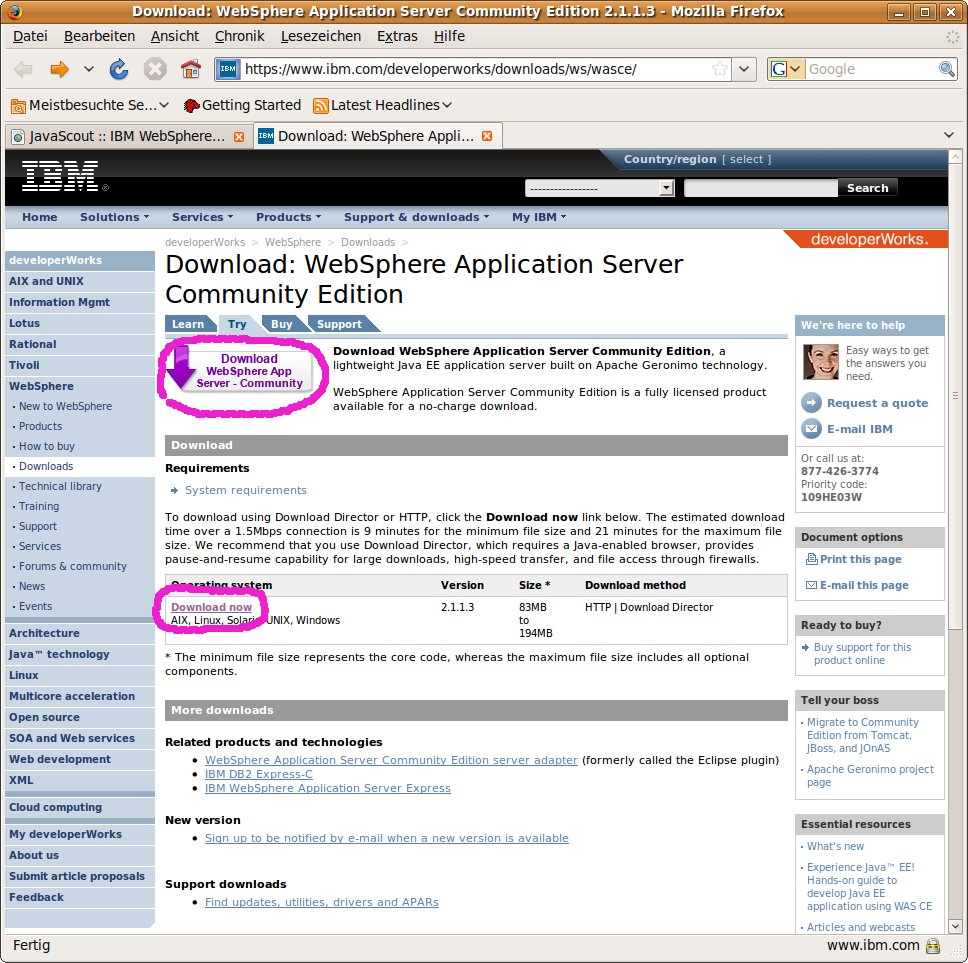The image size is (968, 963).
Task: Switch to the Learn tab
Action: (x=187, y=324)
